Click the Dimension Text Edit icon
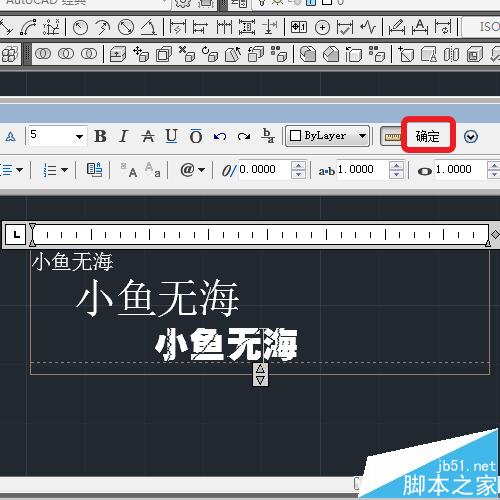The width and height of the screenshot is (500, 500). 420,27
